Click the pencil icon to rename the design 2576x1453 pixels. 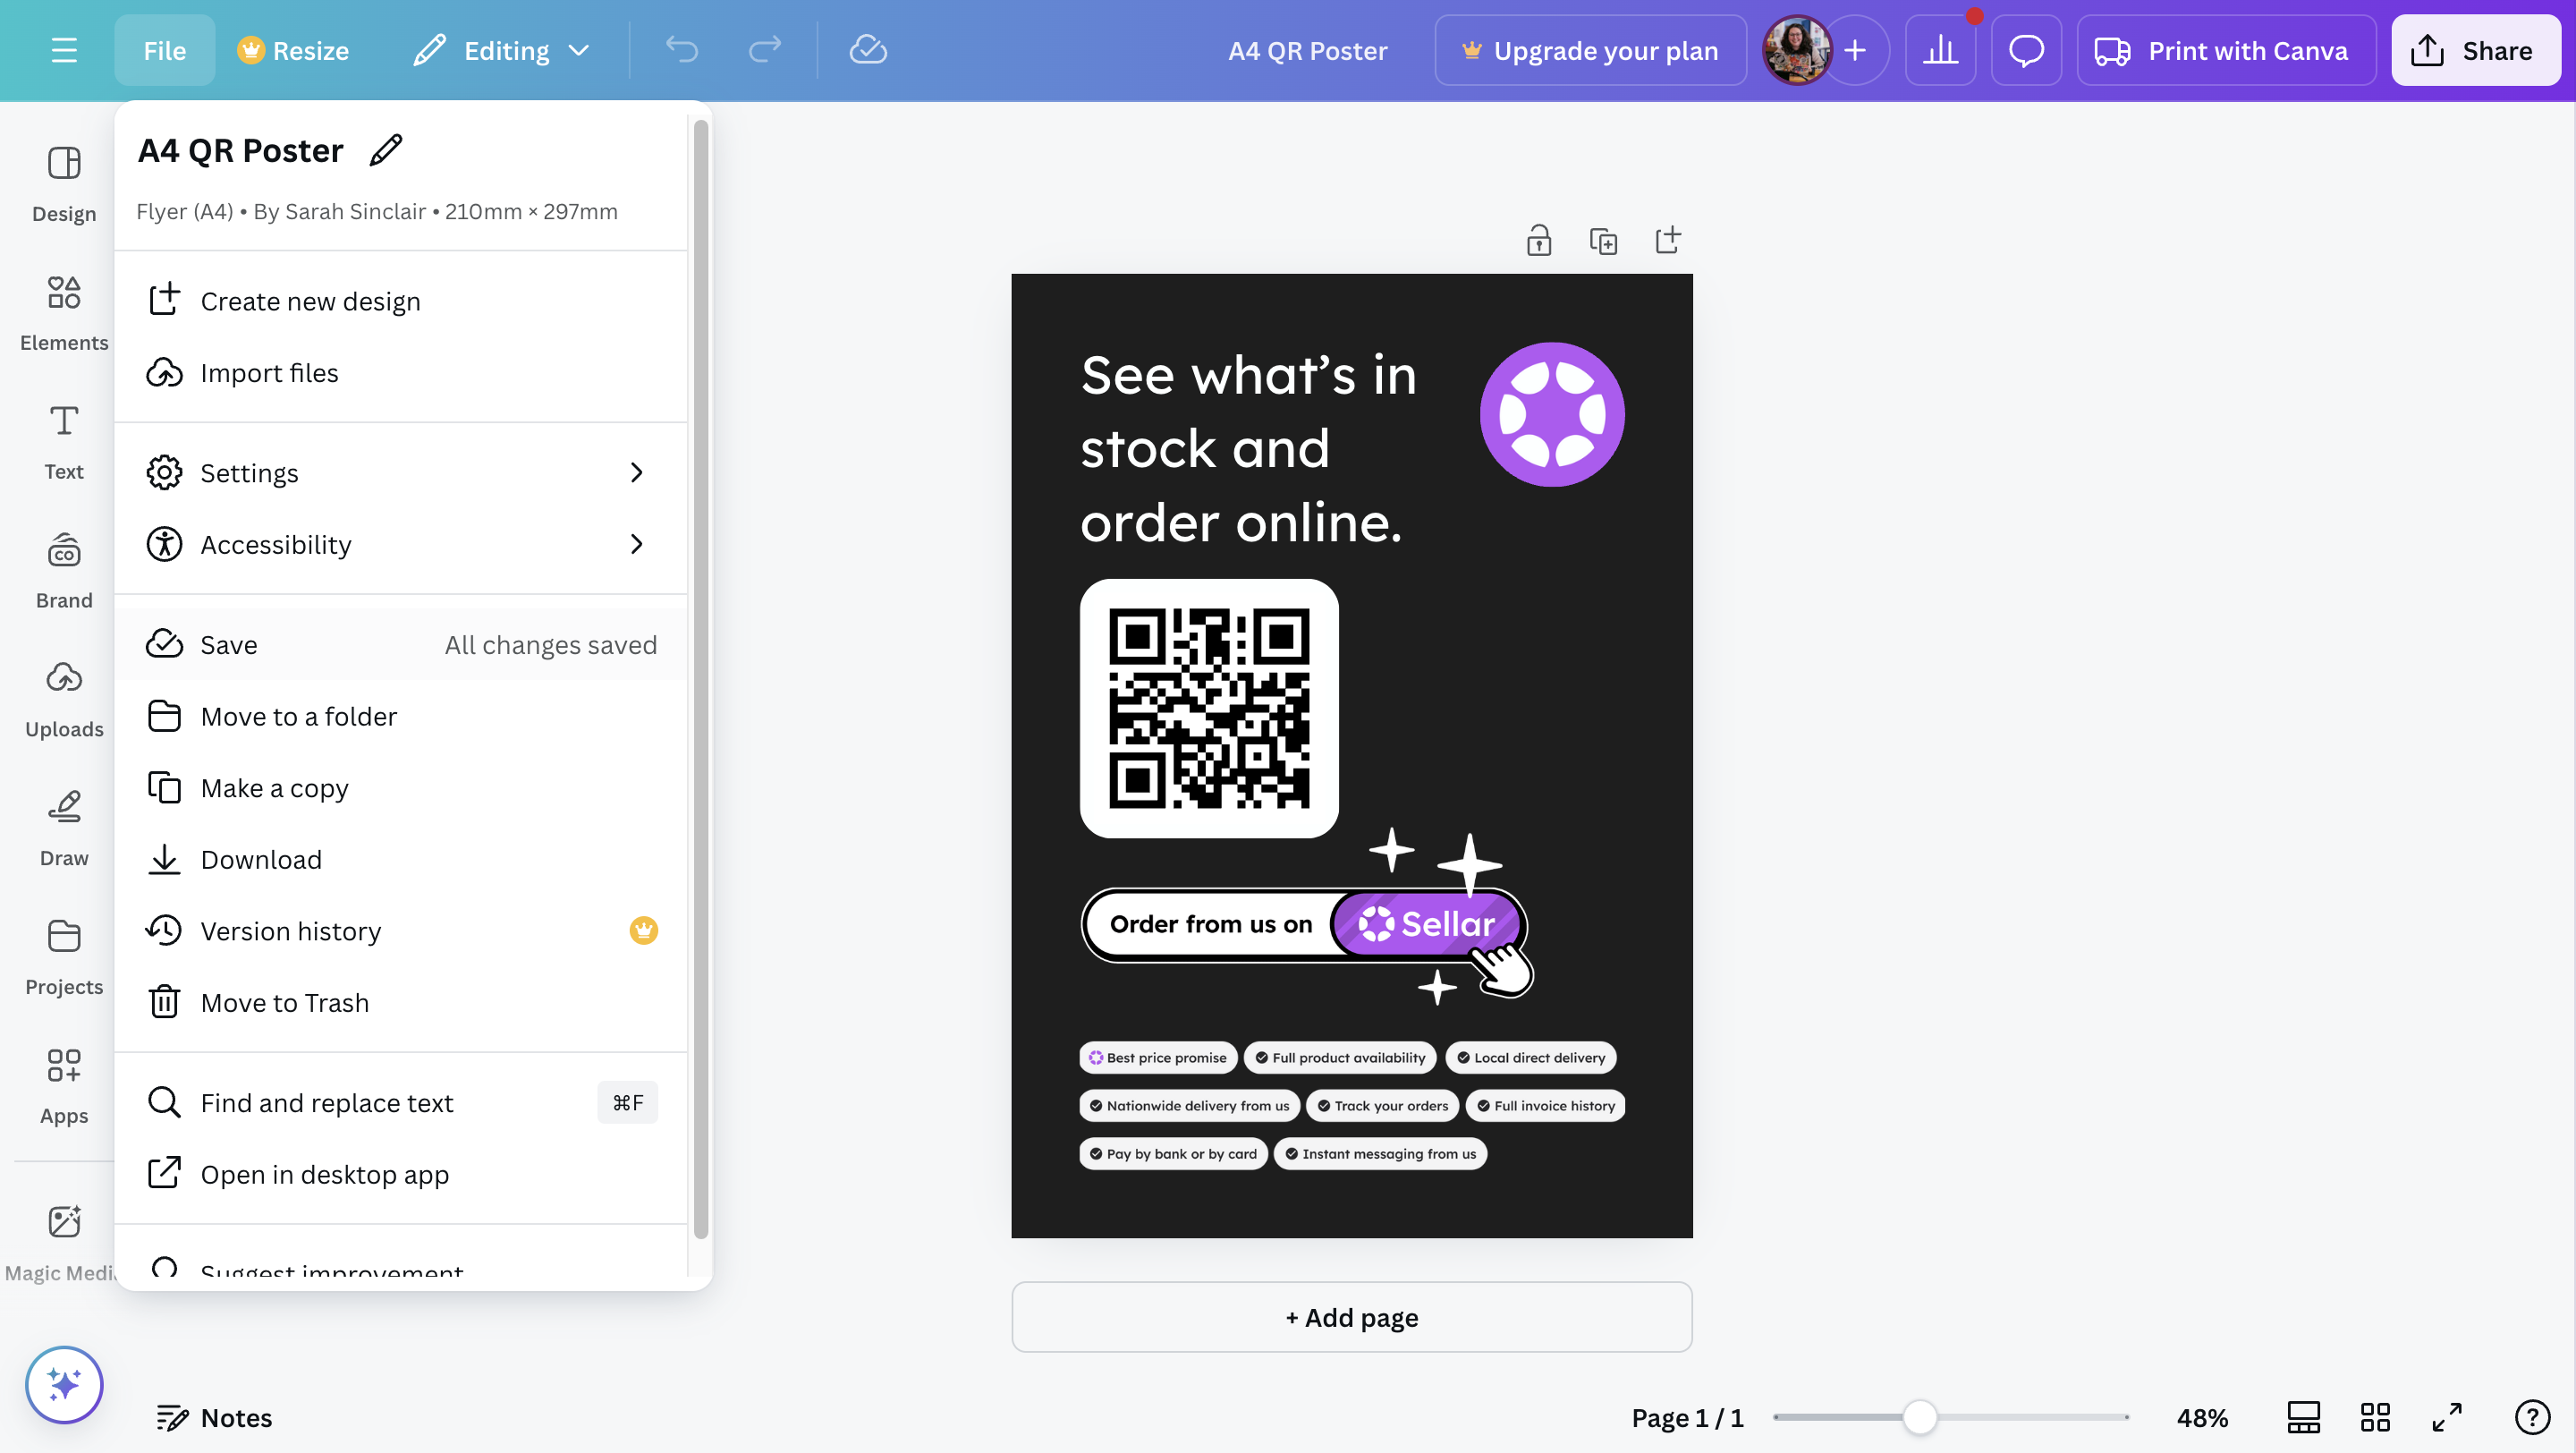coord(386,150)
